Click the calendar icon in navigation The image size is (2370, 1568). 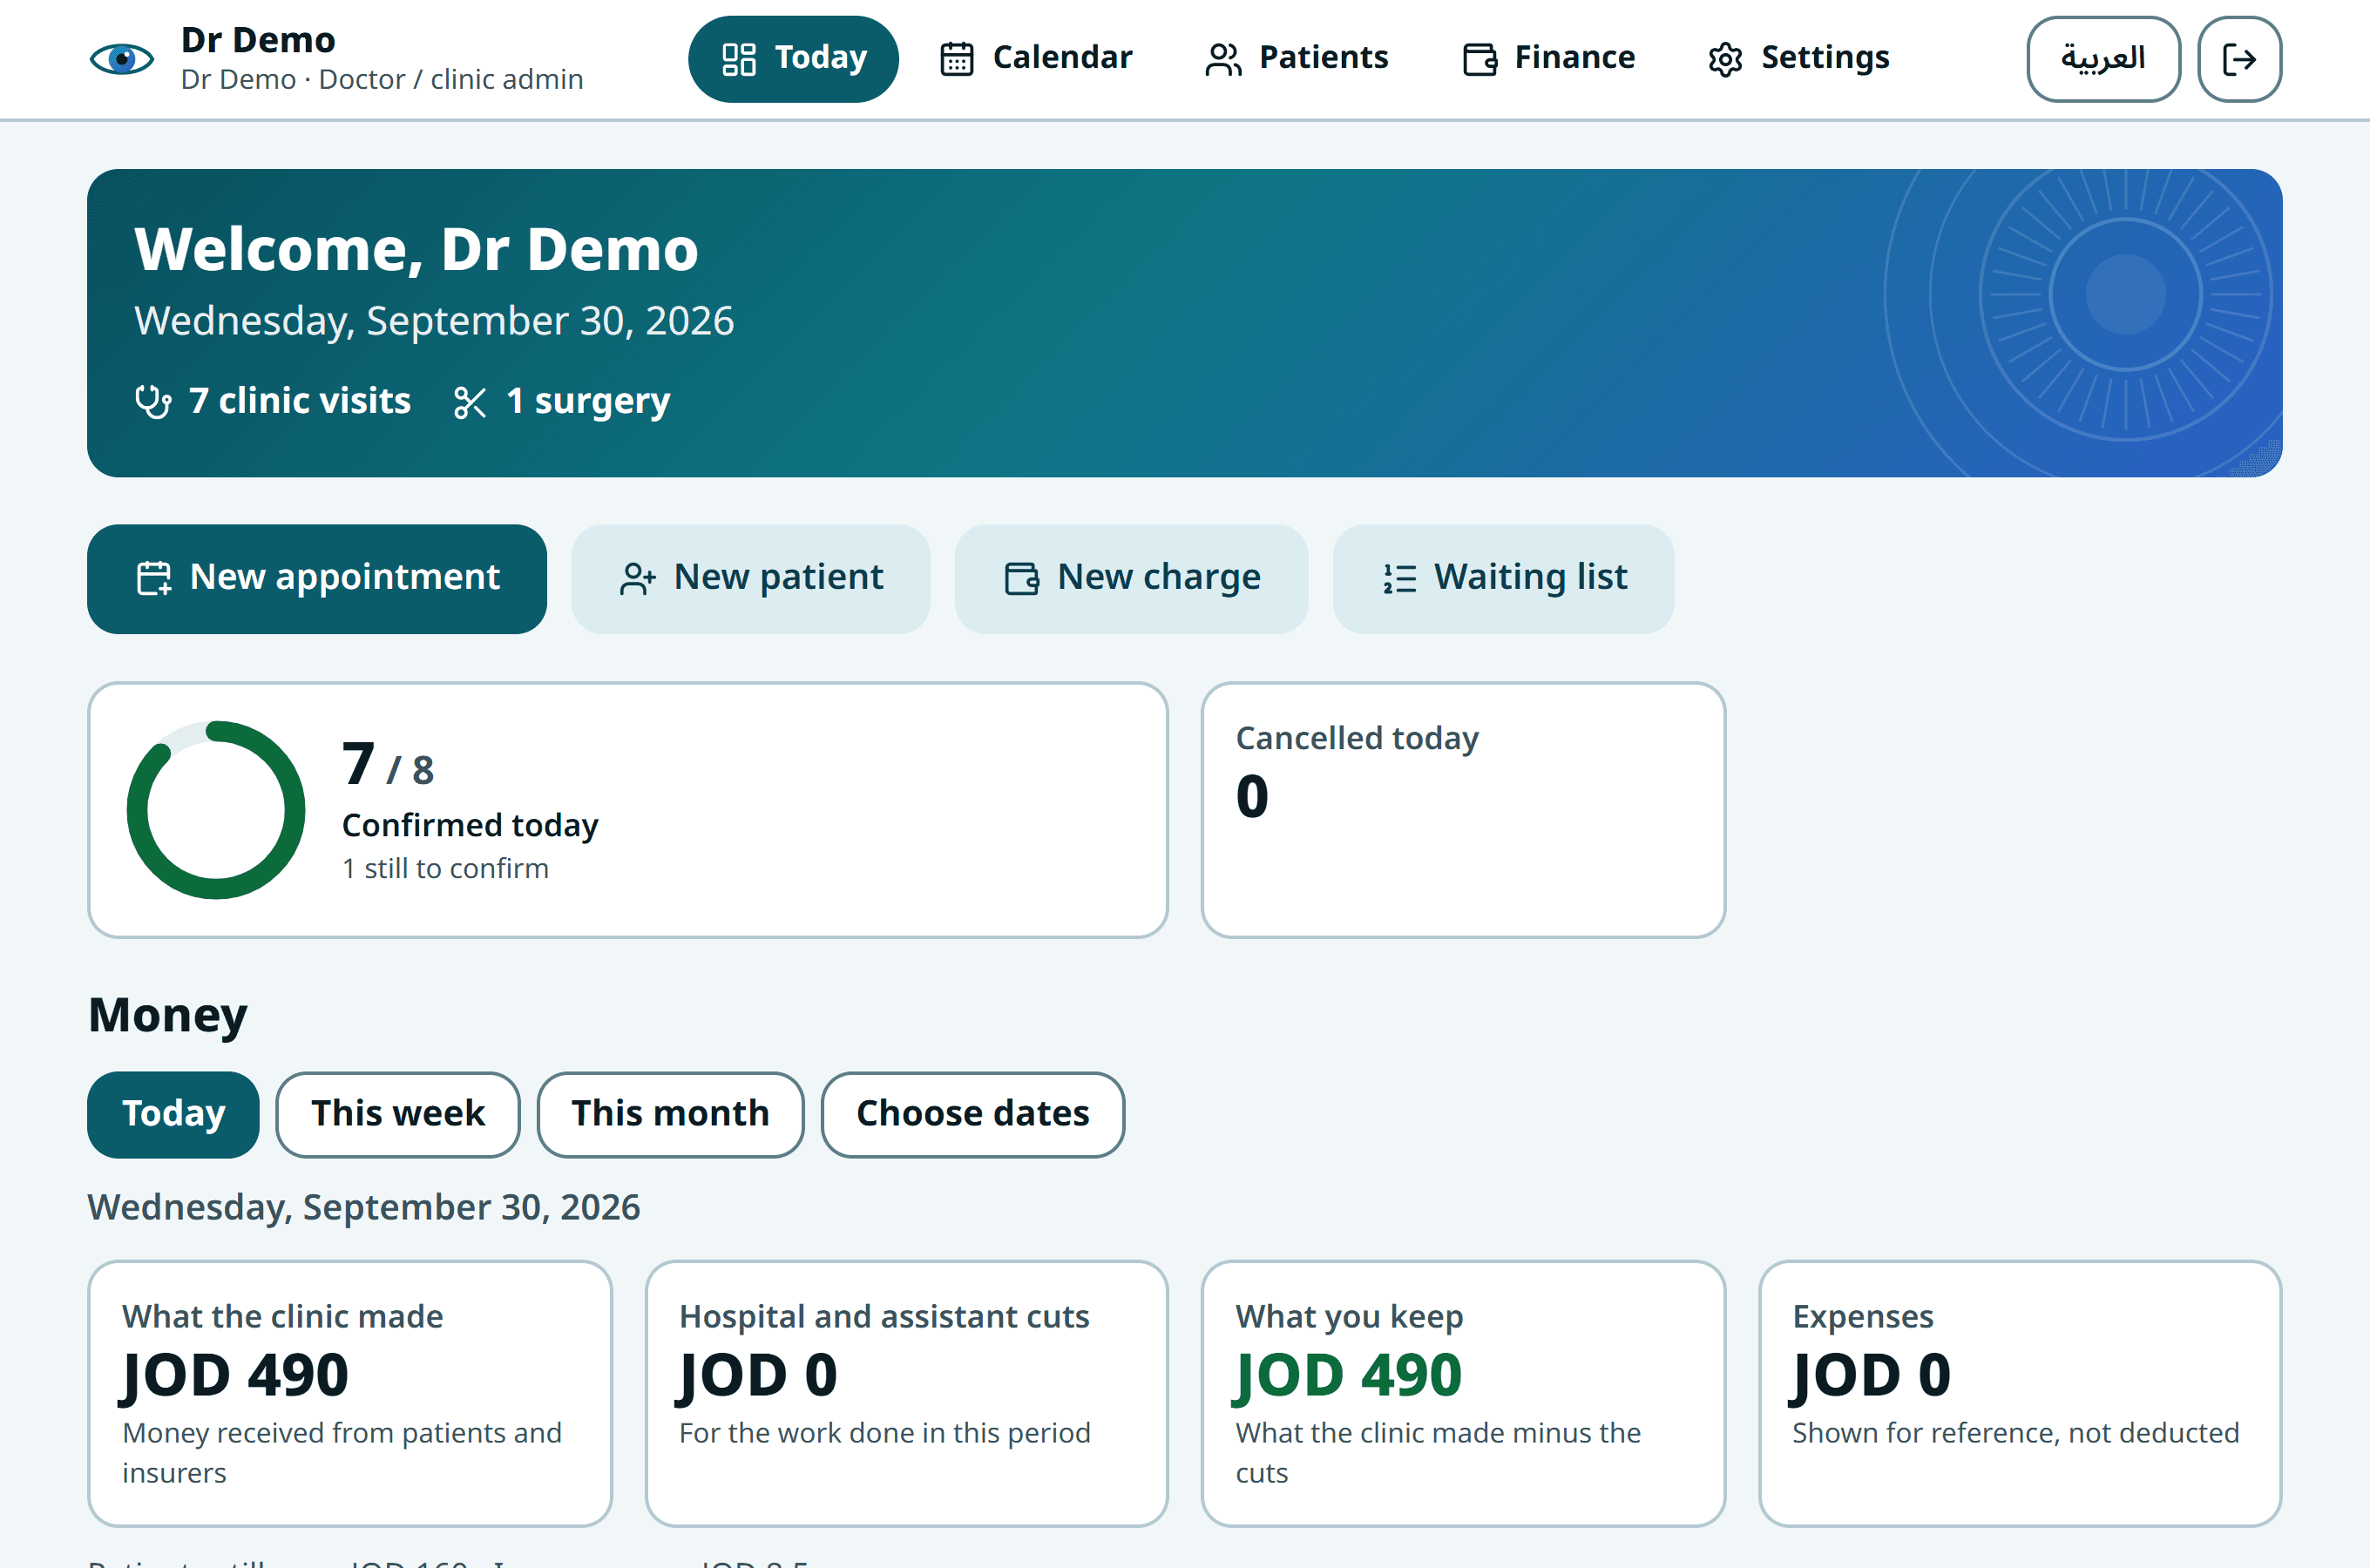(x=956, y=59)
